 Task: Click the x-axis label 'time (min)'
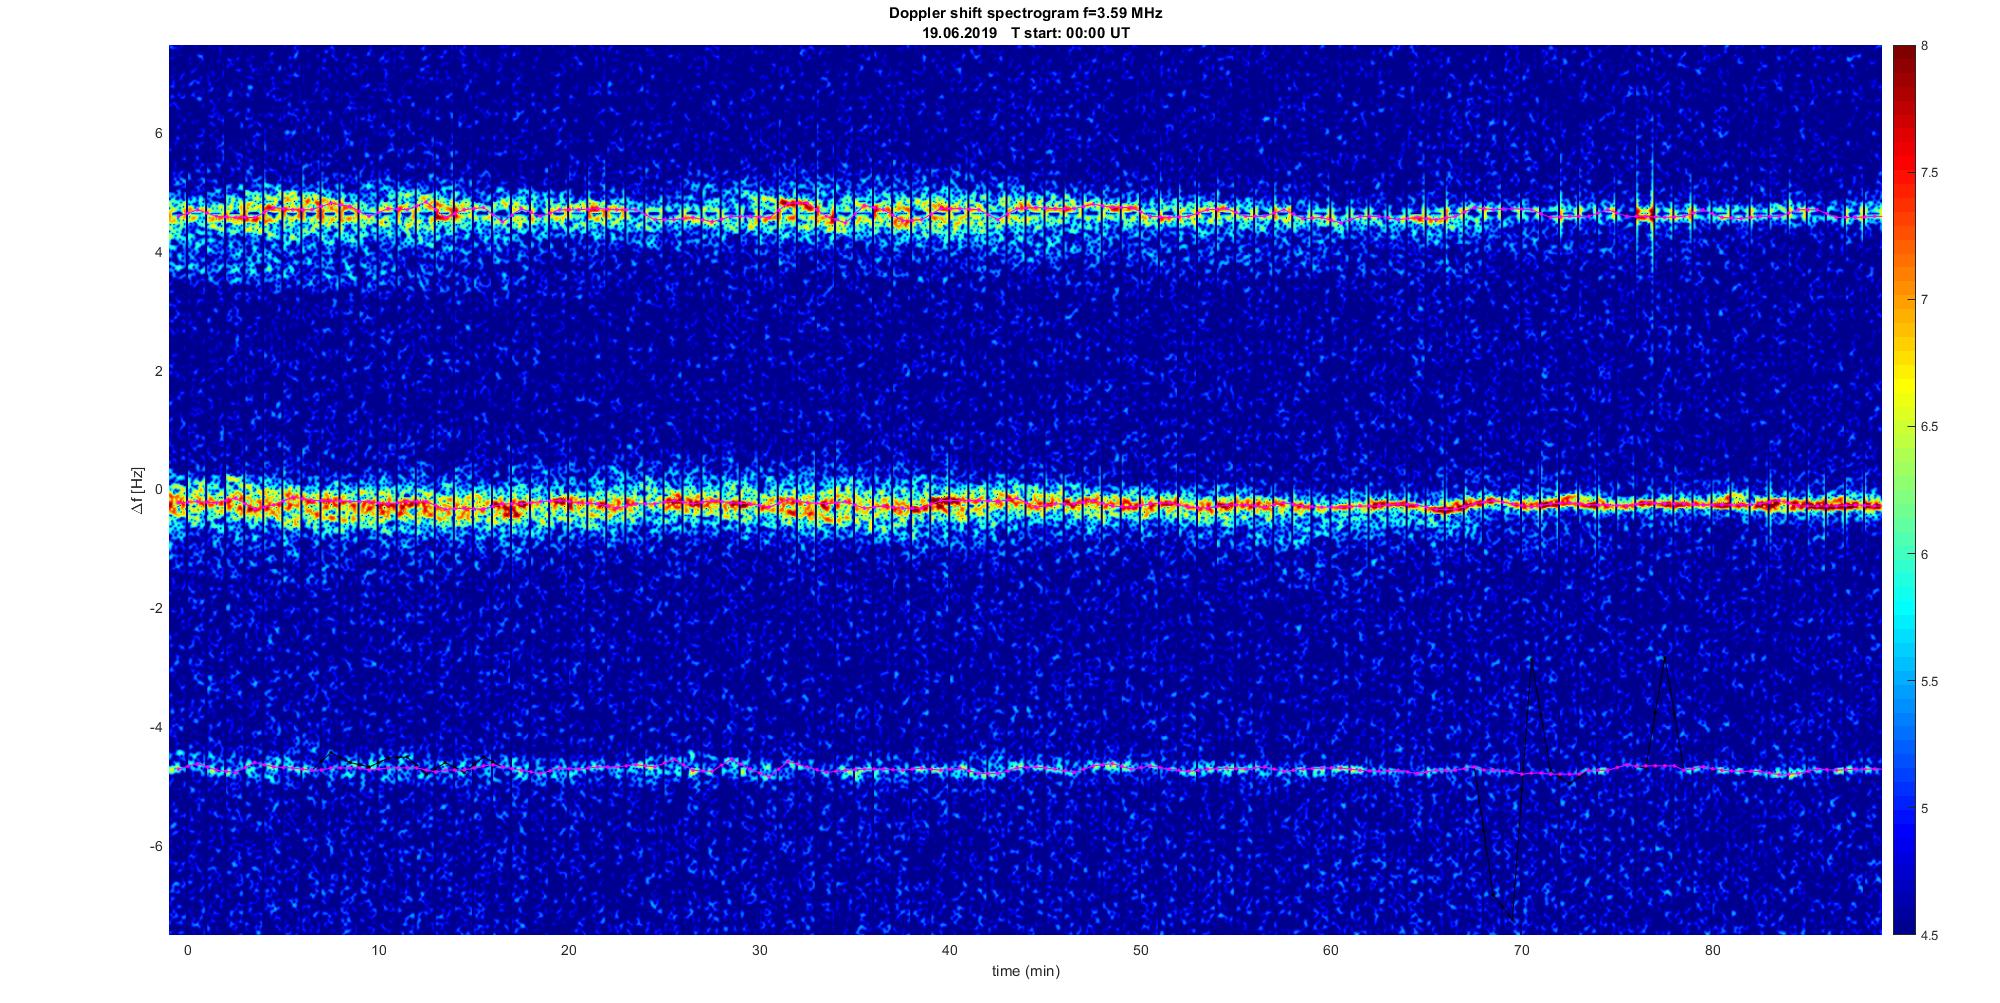1025,971
